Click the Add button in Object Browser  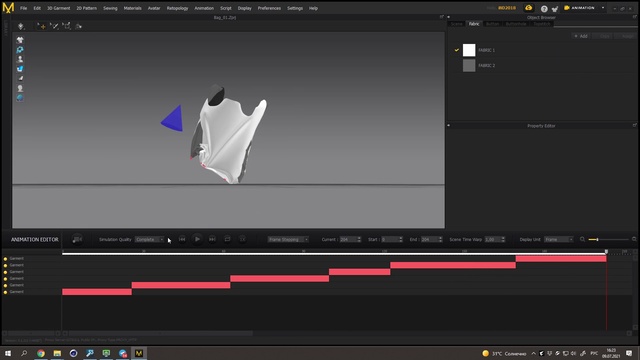581,36
